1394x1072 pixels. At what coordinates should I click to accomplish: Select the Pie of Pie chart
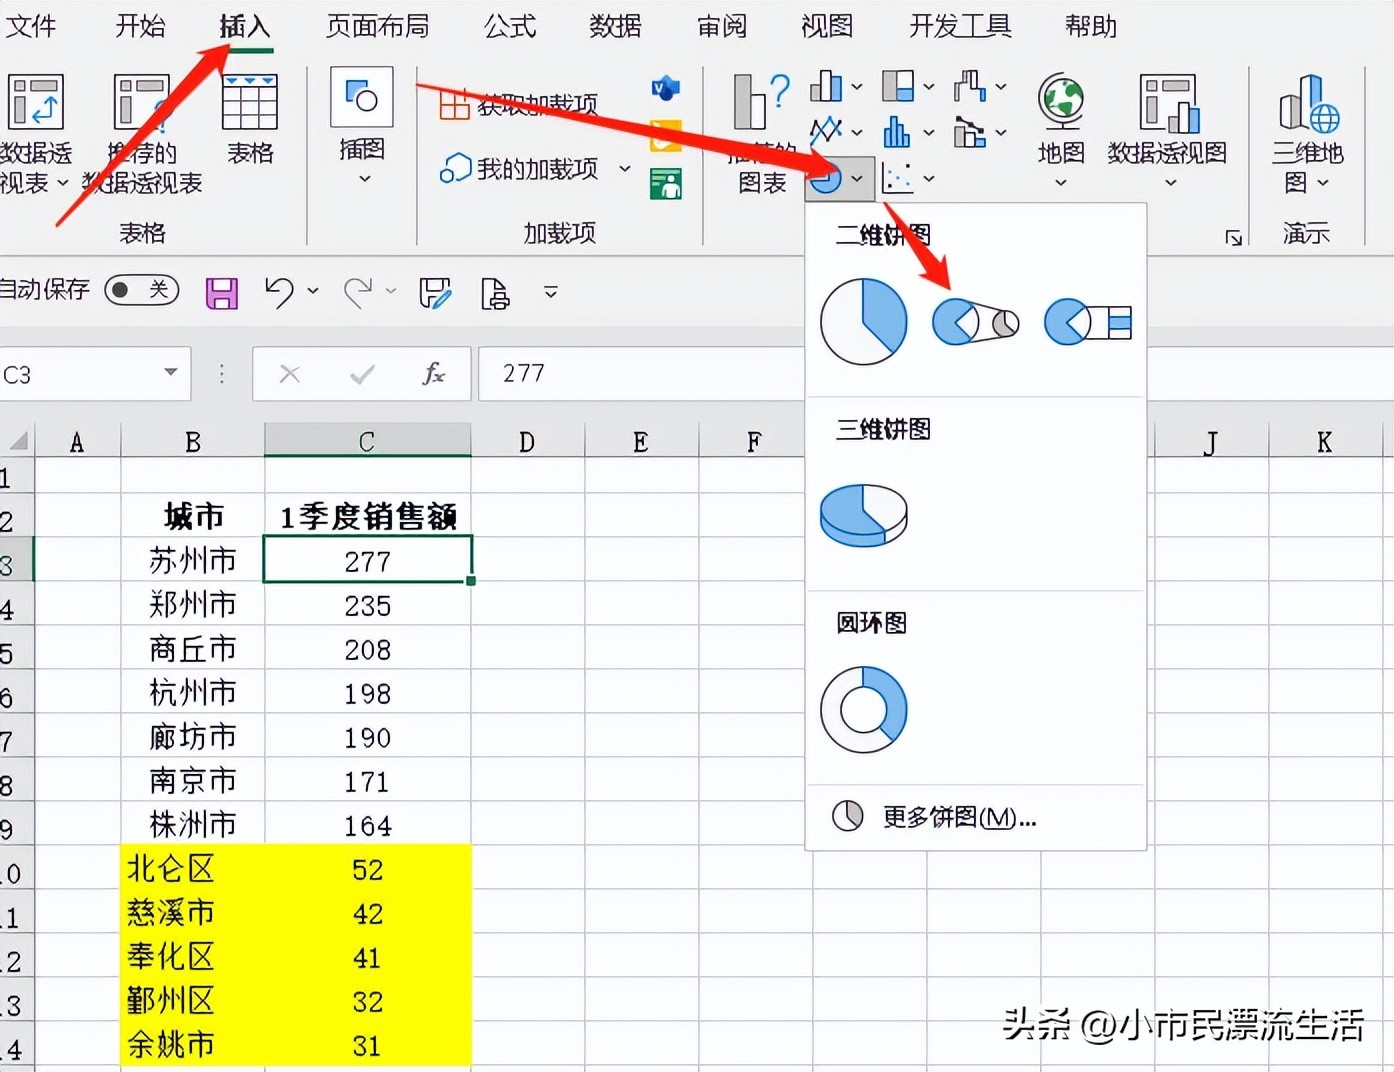(976, 322)
